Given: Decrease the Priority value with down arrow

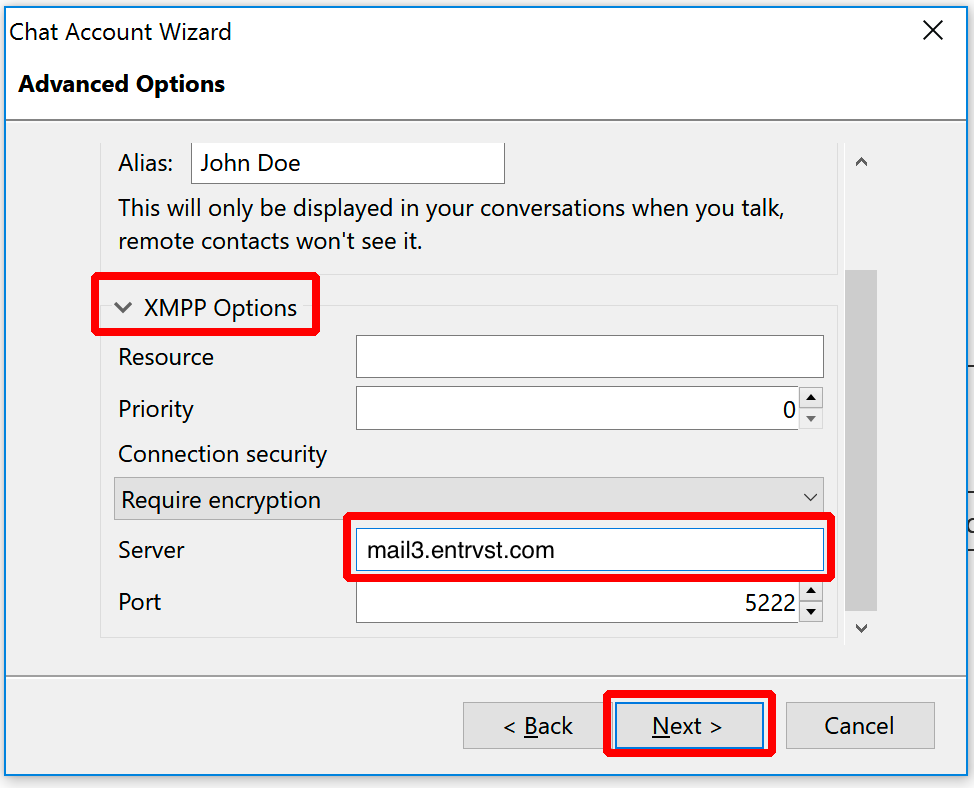Looking at the screenshot, I should point(811,419).
